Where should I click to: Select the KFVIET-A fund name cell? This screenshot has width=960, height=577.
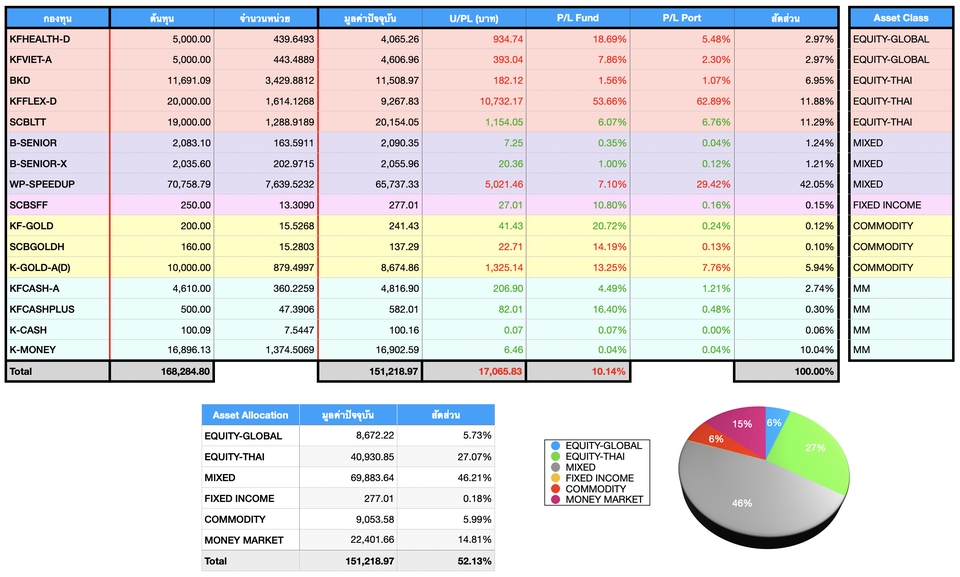tap(58, 60)
